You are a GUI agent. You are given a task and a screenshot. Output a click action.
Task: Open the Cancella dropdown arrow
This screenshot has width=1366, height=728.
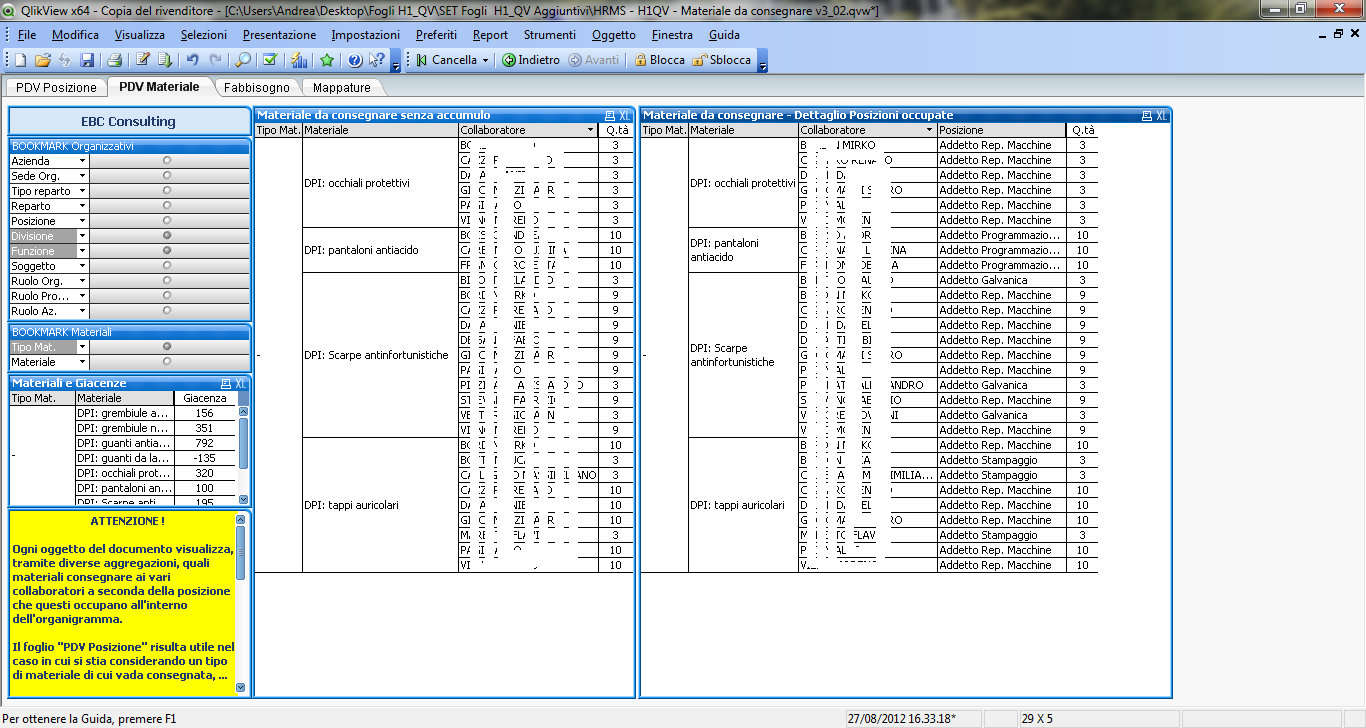point(486,60)
